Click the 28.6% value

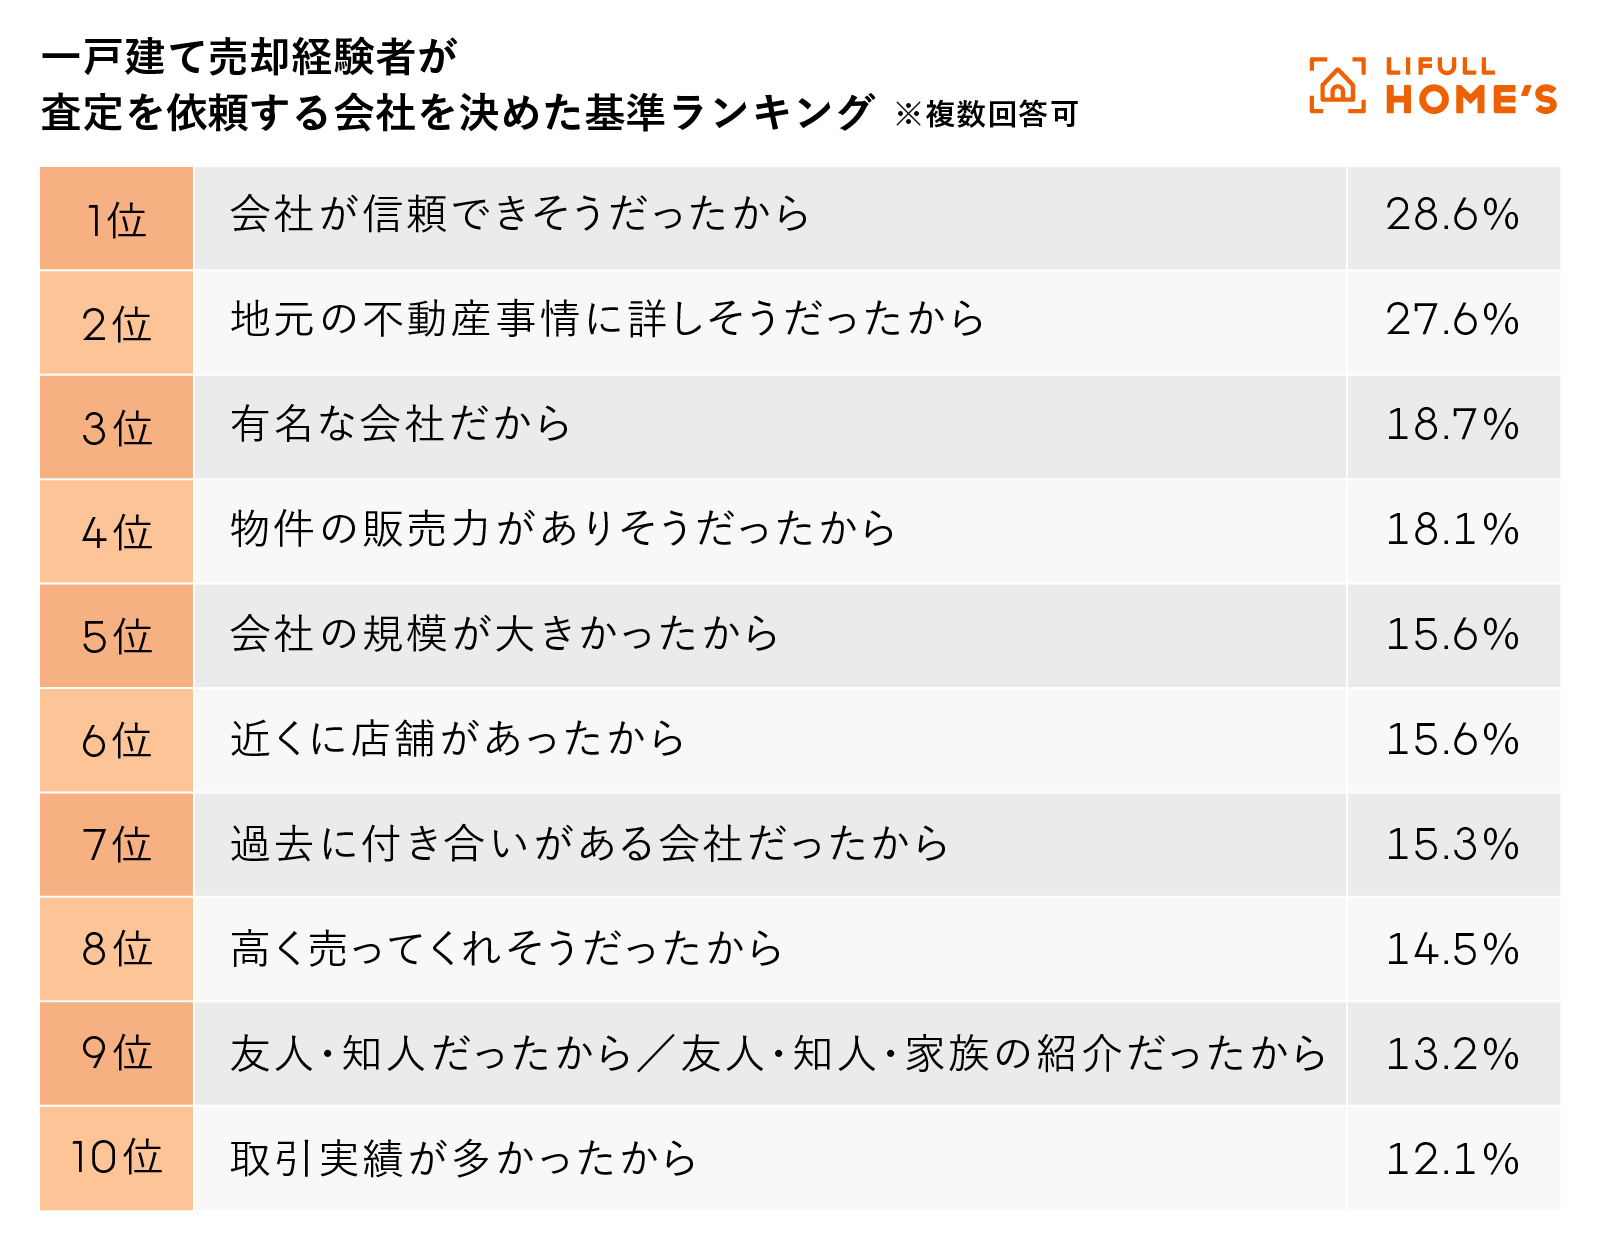(1452, 215)
